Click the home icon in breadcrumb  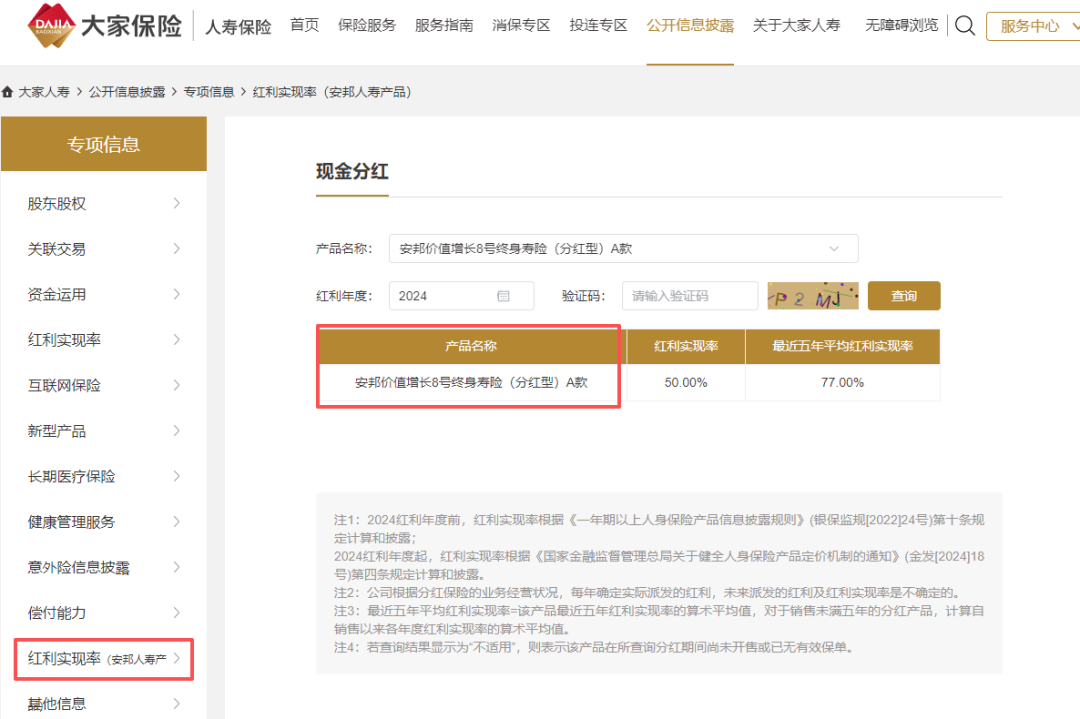click(x=8, y=92)
